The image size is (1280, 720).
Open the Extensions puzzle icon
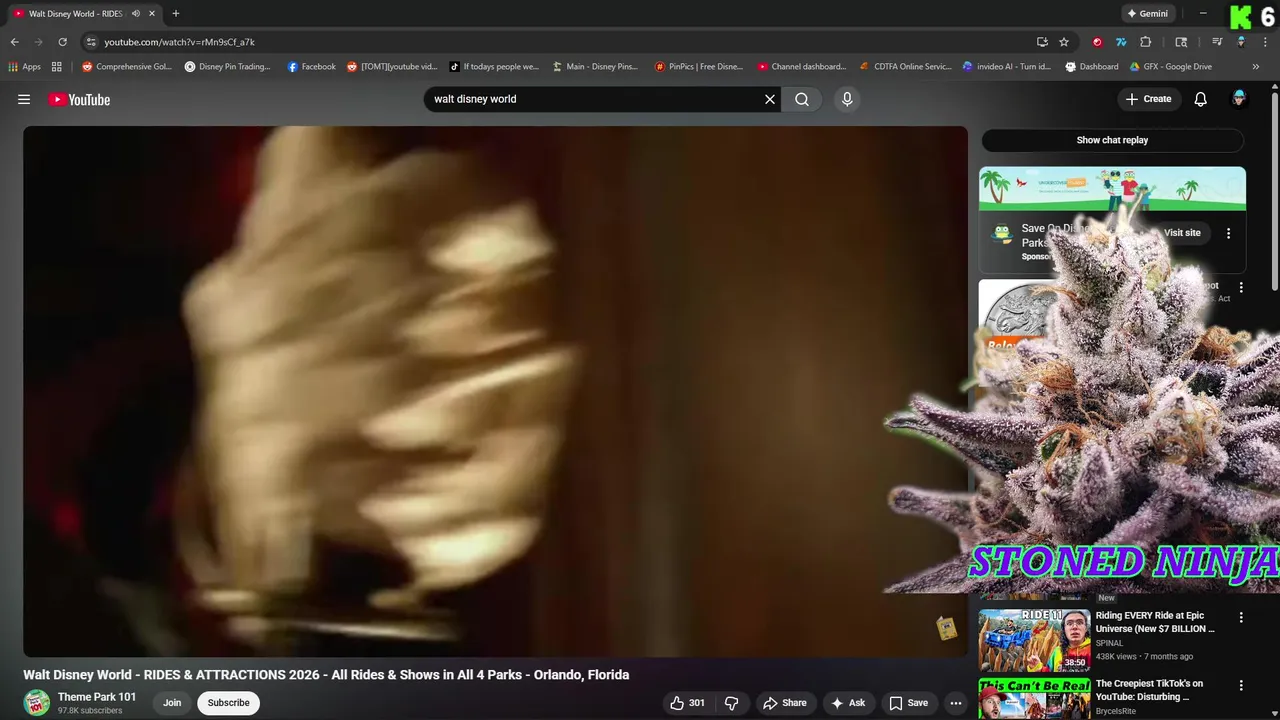click(1146, 42)
